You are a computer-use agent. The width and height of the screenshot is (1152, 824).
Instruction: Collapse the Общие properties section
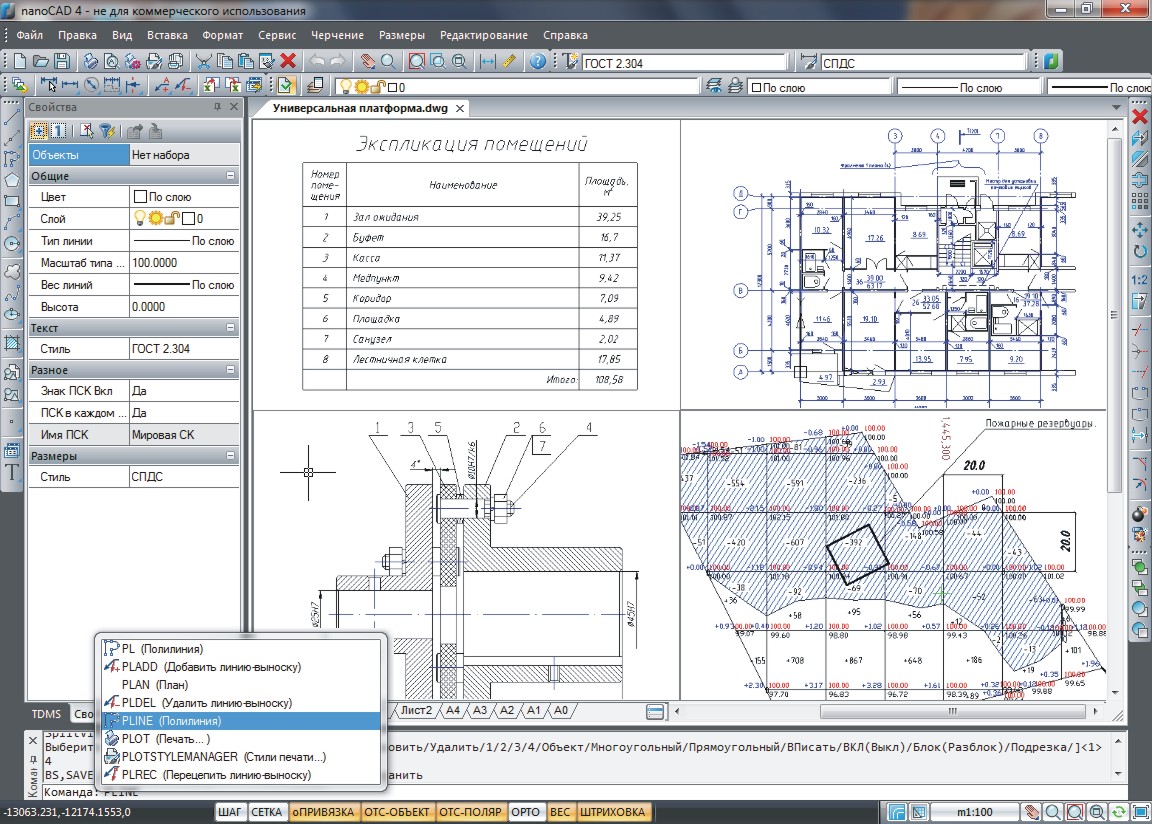(x=230, y=176)
